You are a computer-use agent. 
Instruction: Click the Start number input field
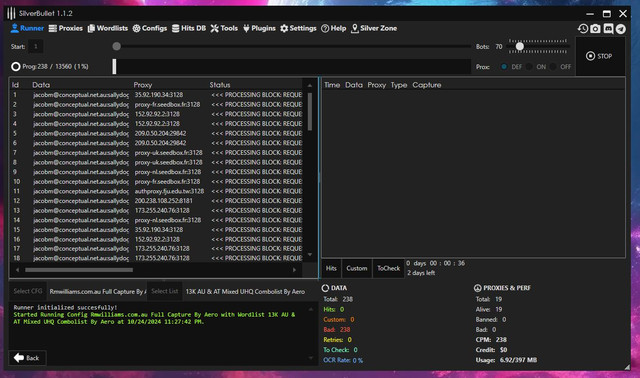tap(36, 47)
